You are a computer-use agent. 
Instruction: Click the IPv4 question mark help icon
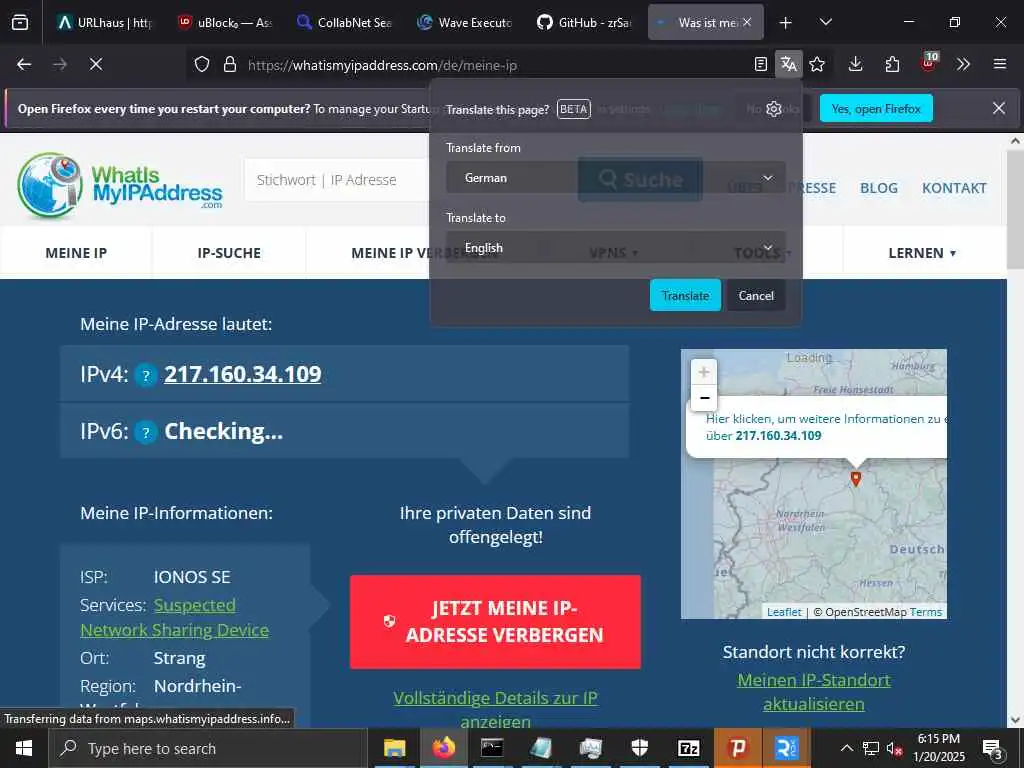pyautogui.click(x=146, y=376)
